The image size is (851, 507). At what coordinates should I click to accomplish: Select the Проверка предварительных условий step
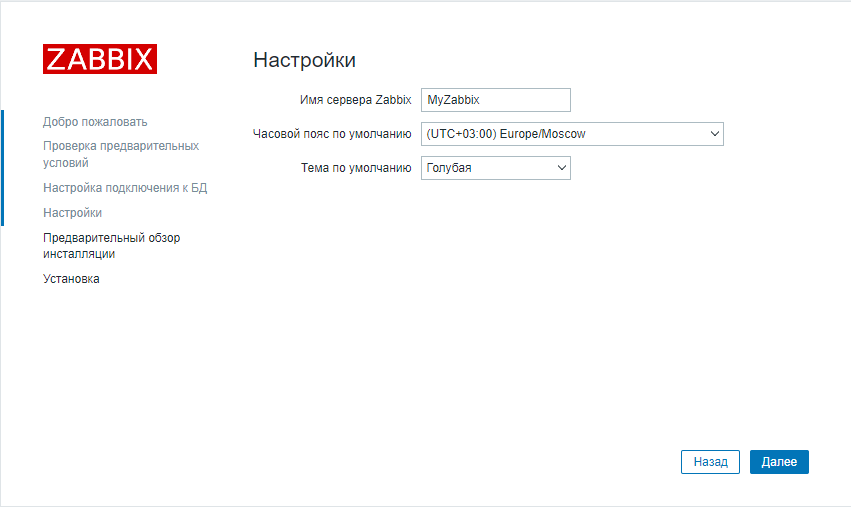click(121, 154)
